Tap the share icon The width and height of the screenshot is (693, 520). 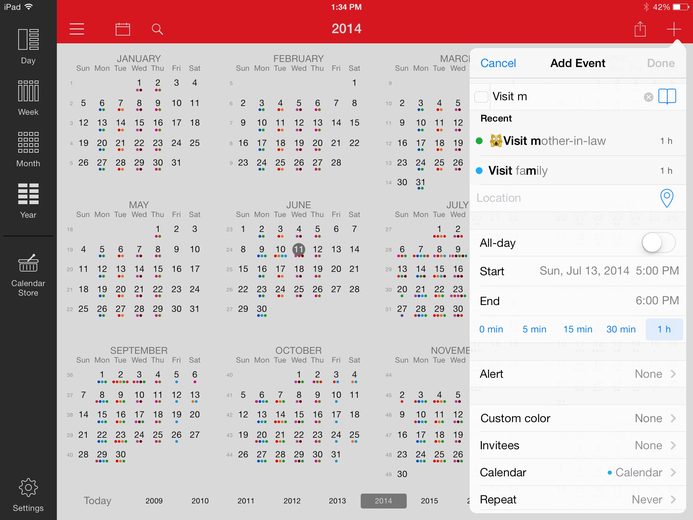(x=640, y=29)
